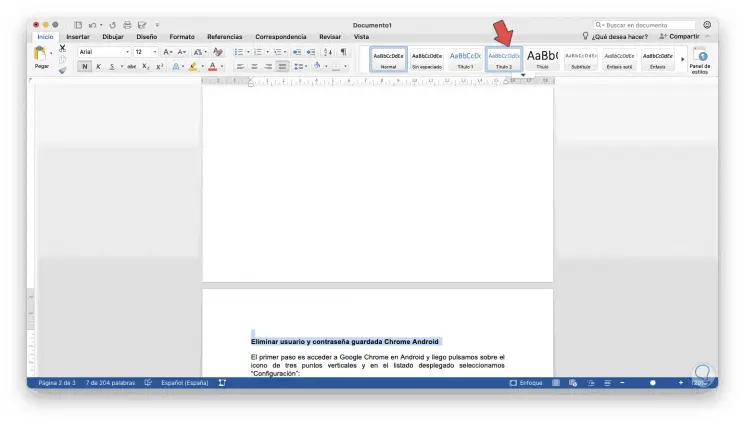Switch to outline view icon in status bar

[591, 383]
